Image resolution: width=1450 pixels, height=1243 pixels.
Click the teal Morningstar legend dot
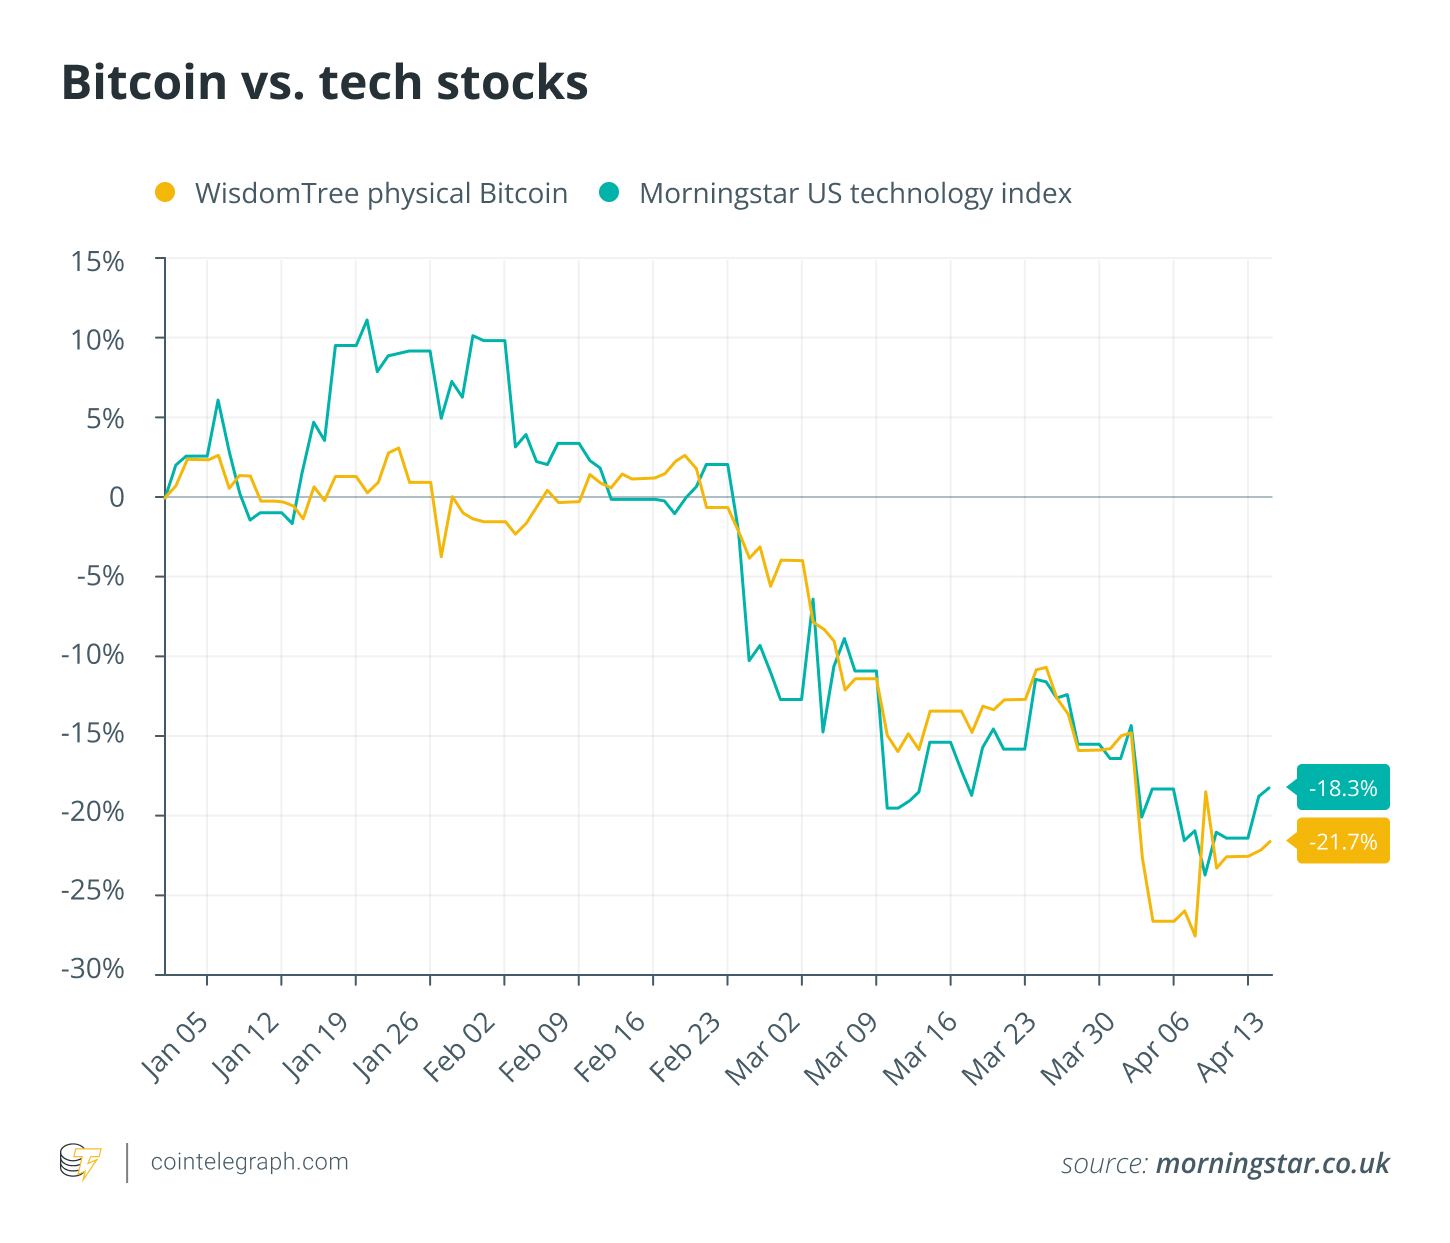pos(609,192)
